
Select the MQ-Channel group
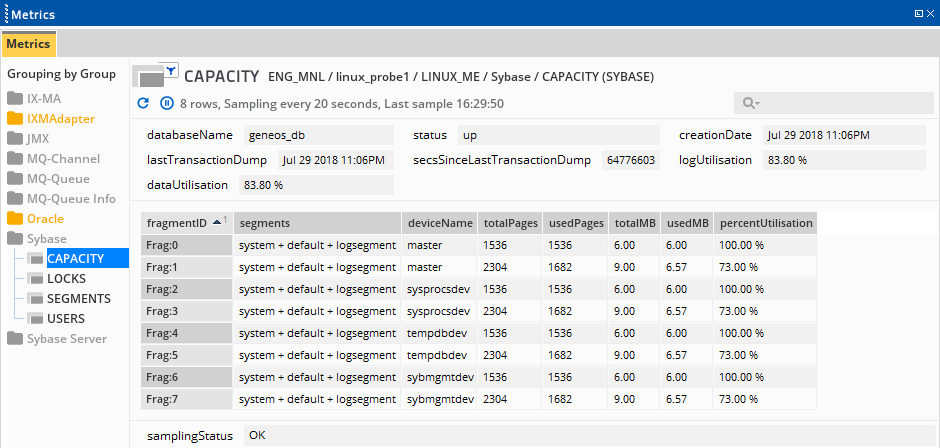[x=63, y=159]
